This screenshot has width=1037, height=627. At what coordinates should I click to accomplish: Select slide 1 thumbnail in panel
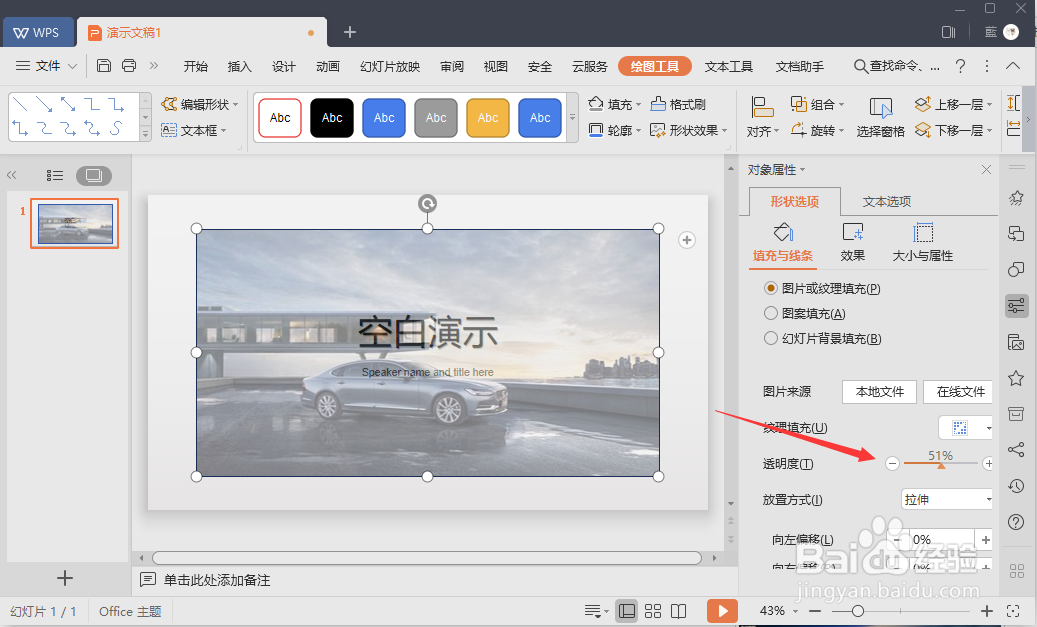(75, 224)
